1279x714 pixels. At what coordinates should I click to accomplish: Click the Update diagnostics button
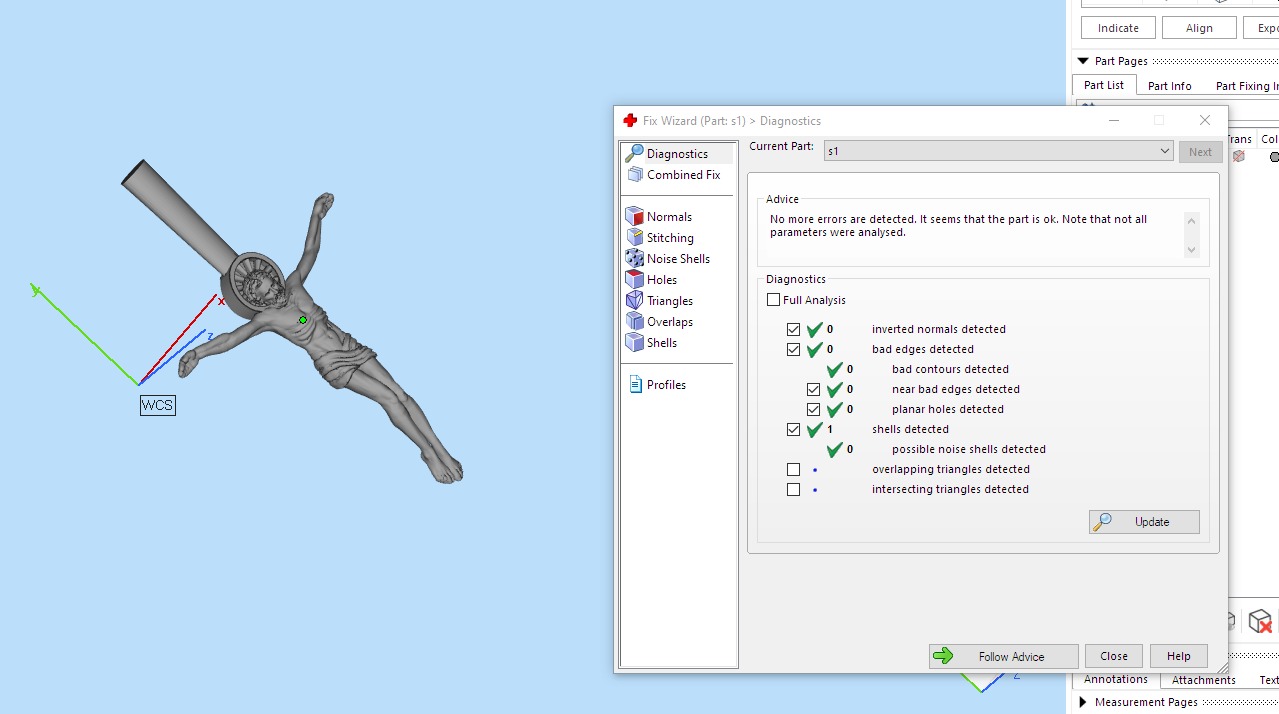[x=1144, y=522]
